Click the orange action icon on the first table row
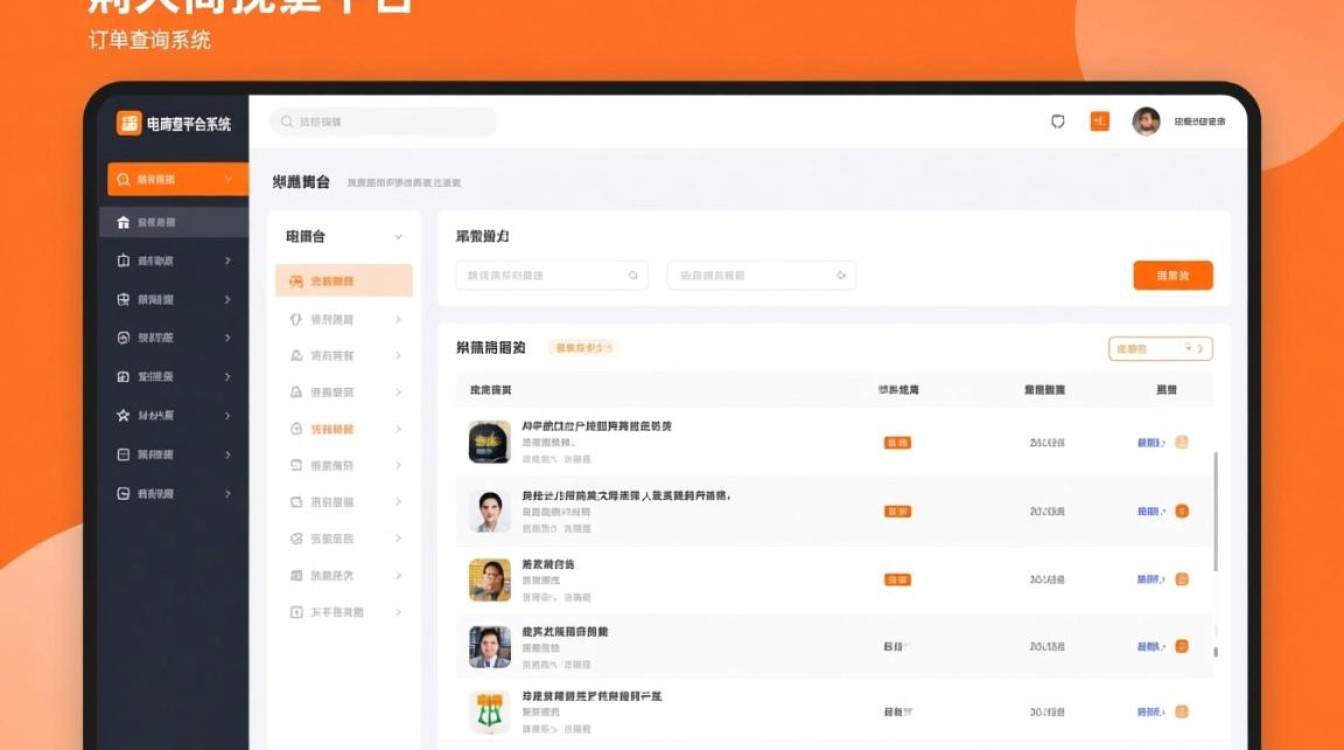 [1181, 443]
